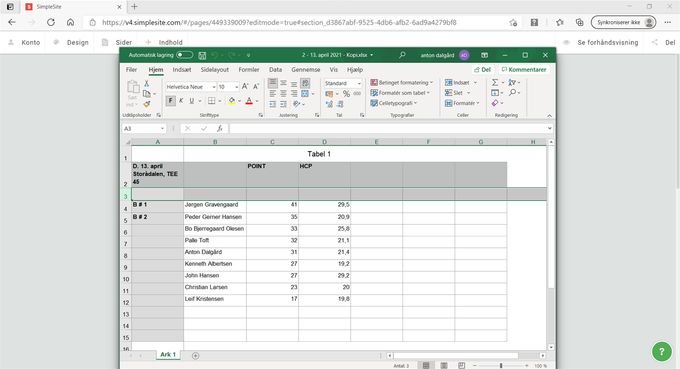Toggle bottom vertical alignment
680x369 pixels.
(x=294, y=83)
